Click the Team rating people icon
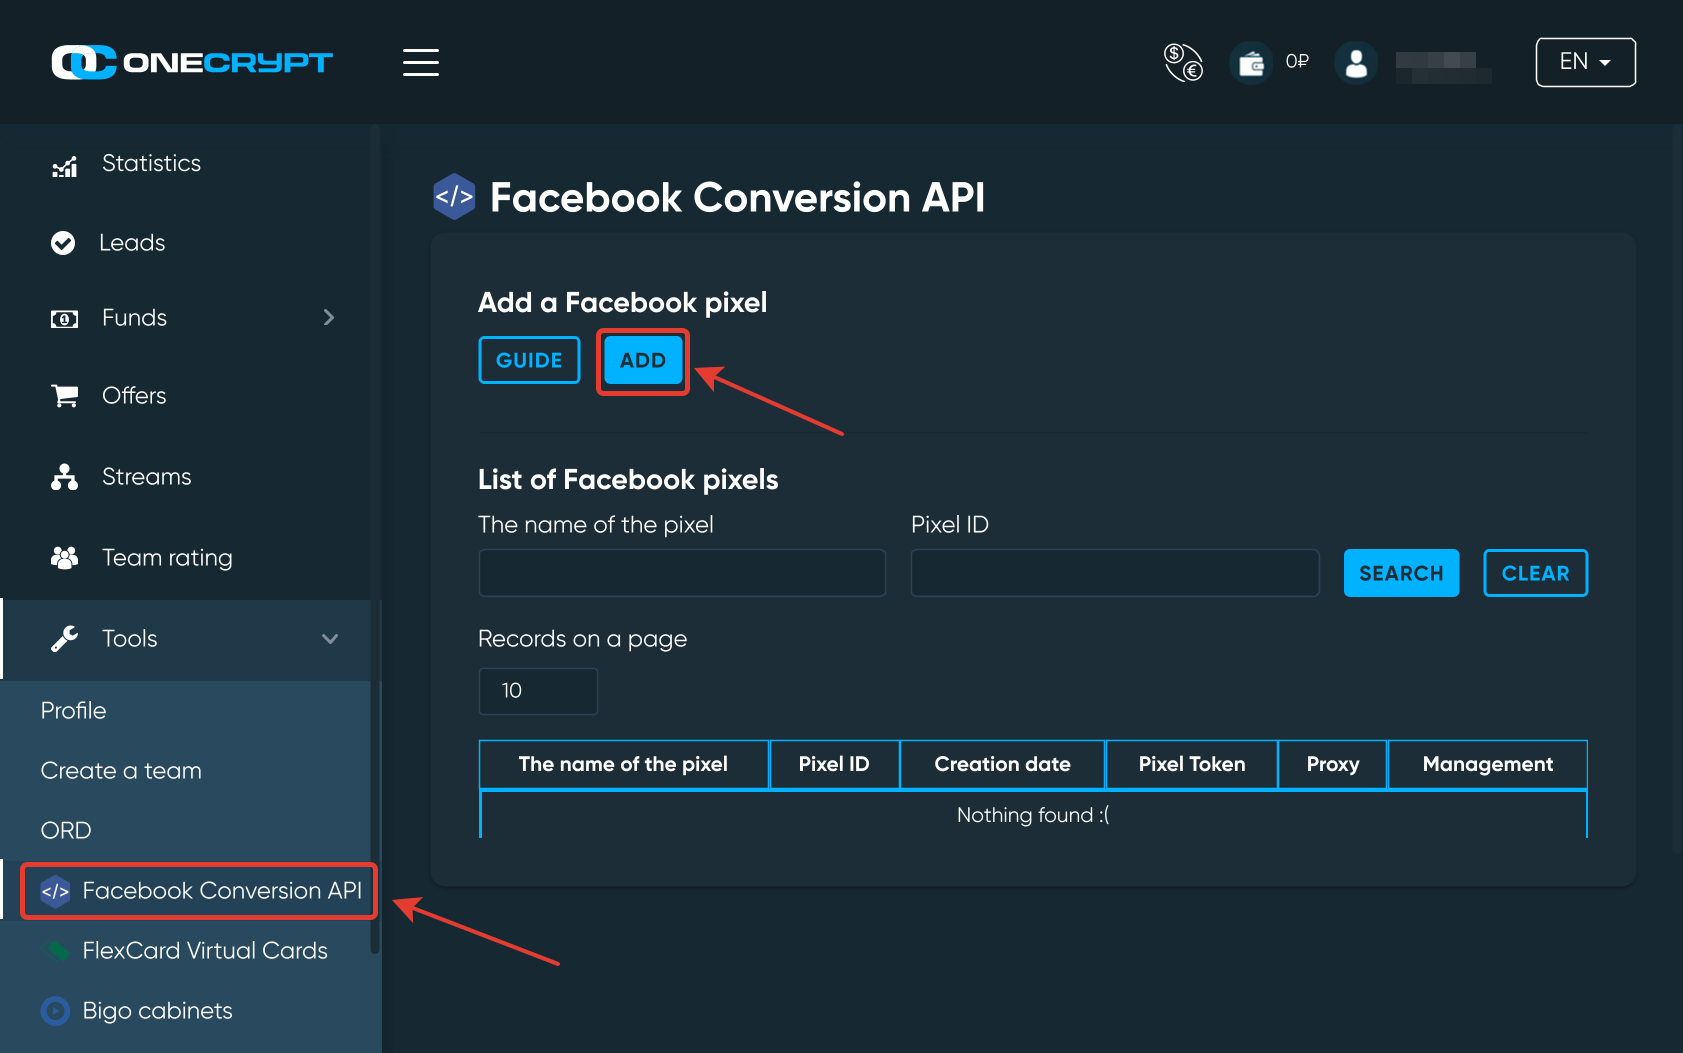The image size is (1683, 1053). coord(64,558)
